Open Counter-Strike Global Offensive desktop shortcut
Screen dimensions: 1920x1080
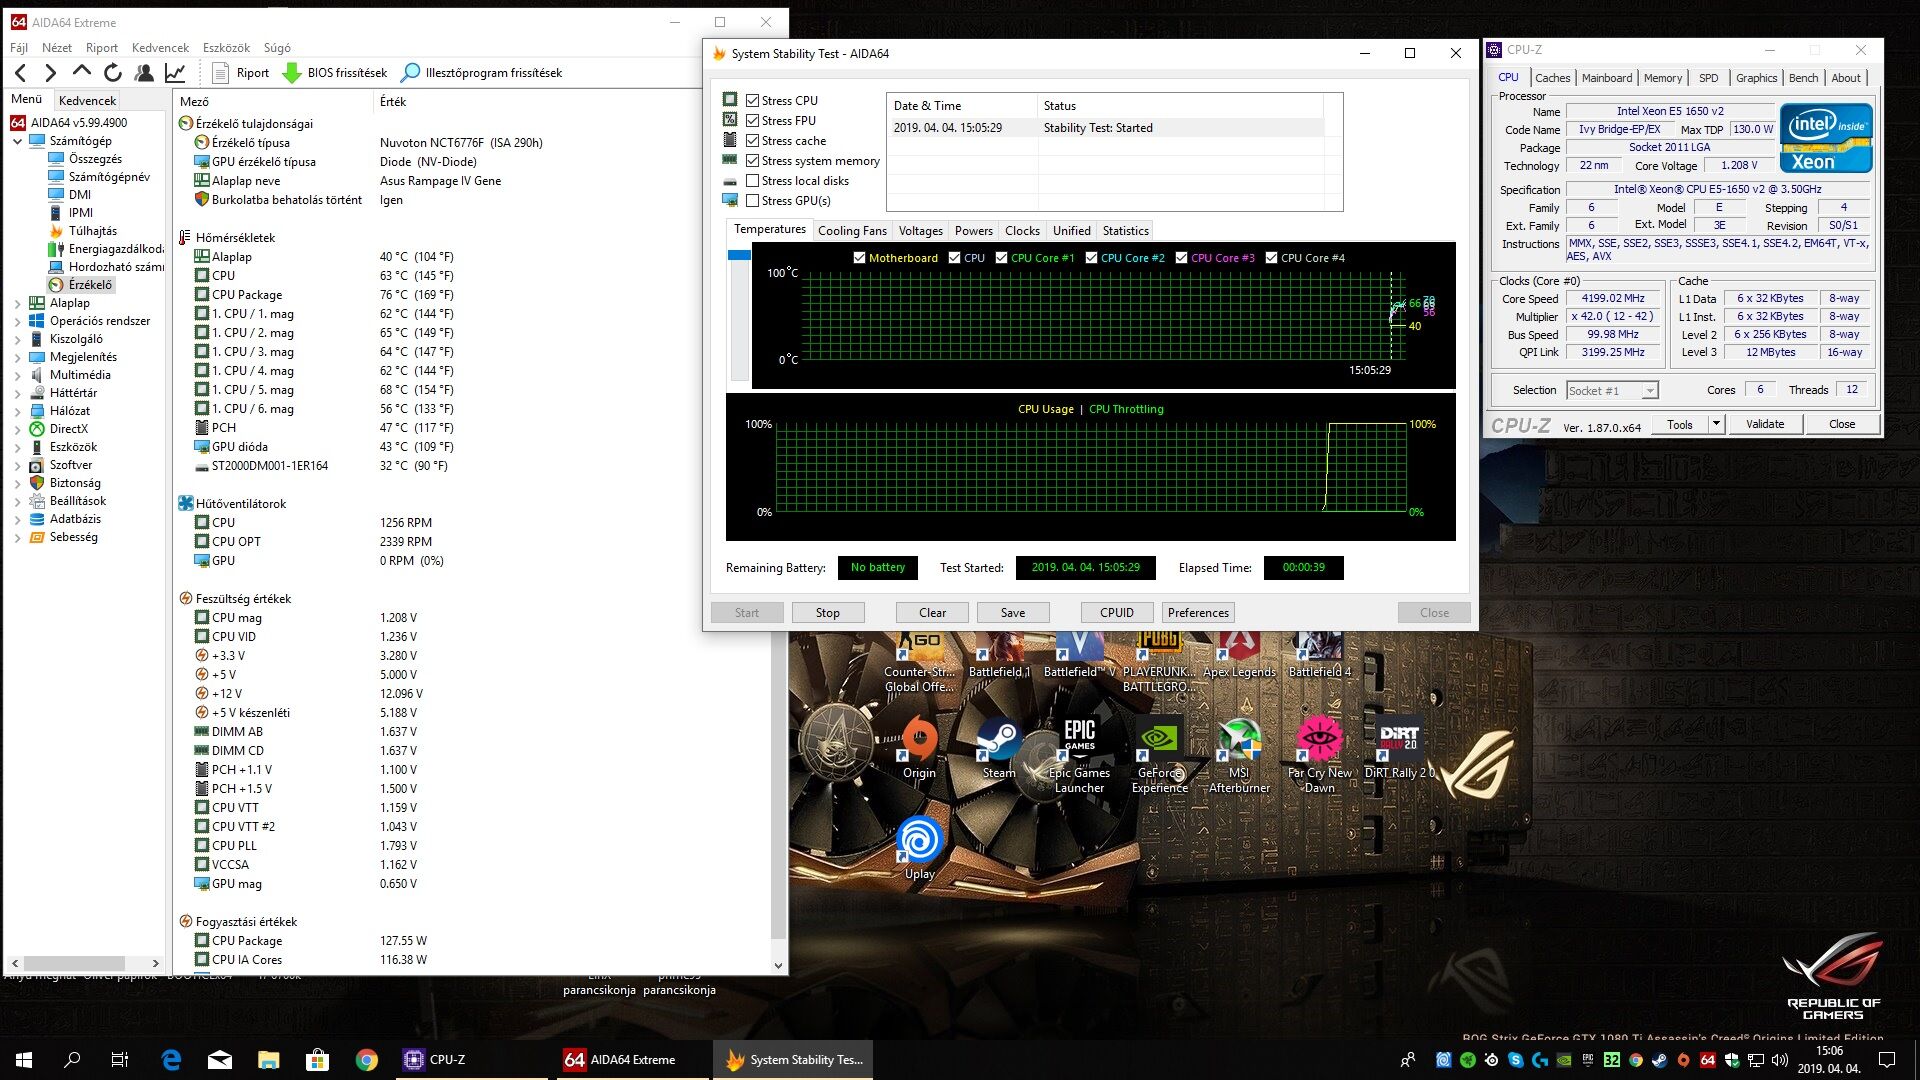pos(919,660)
